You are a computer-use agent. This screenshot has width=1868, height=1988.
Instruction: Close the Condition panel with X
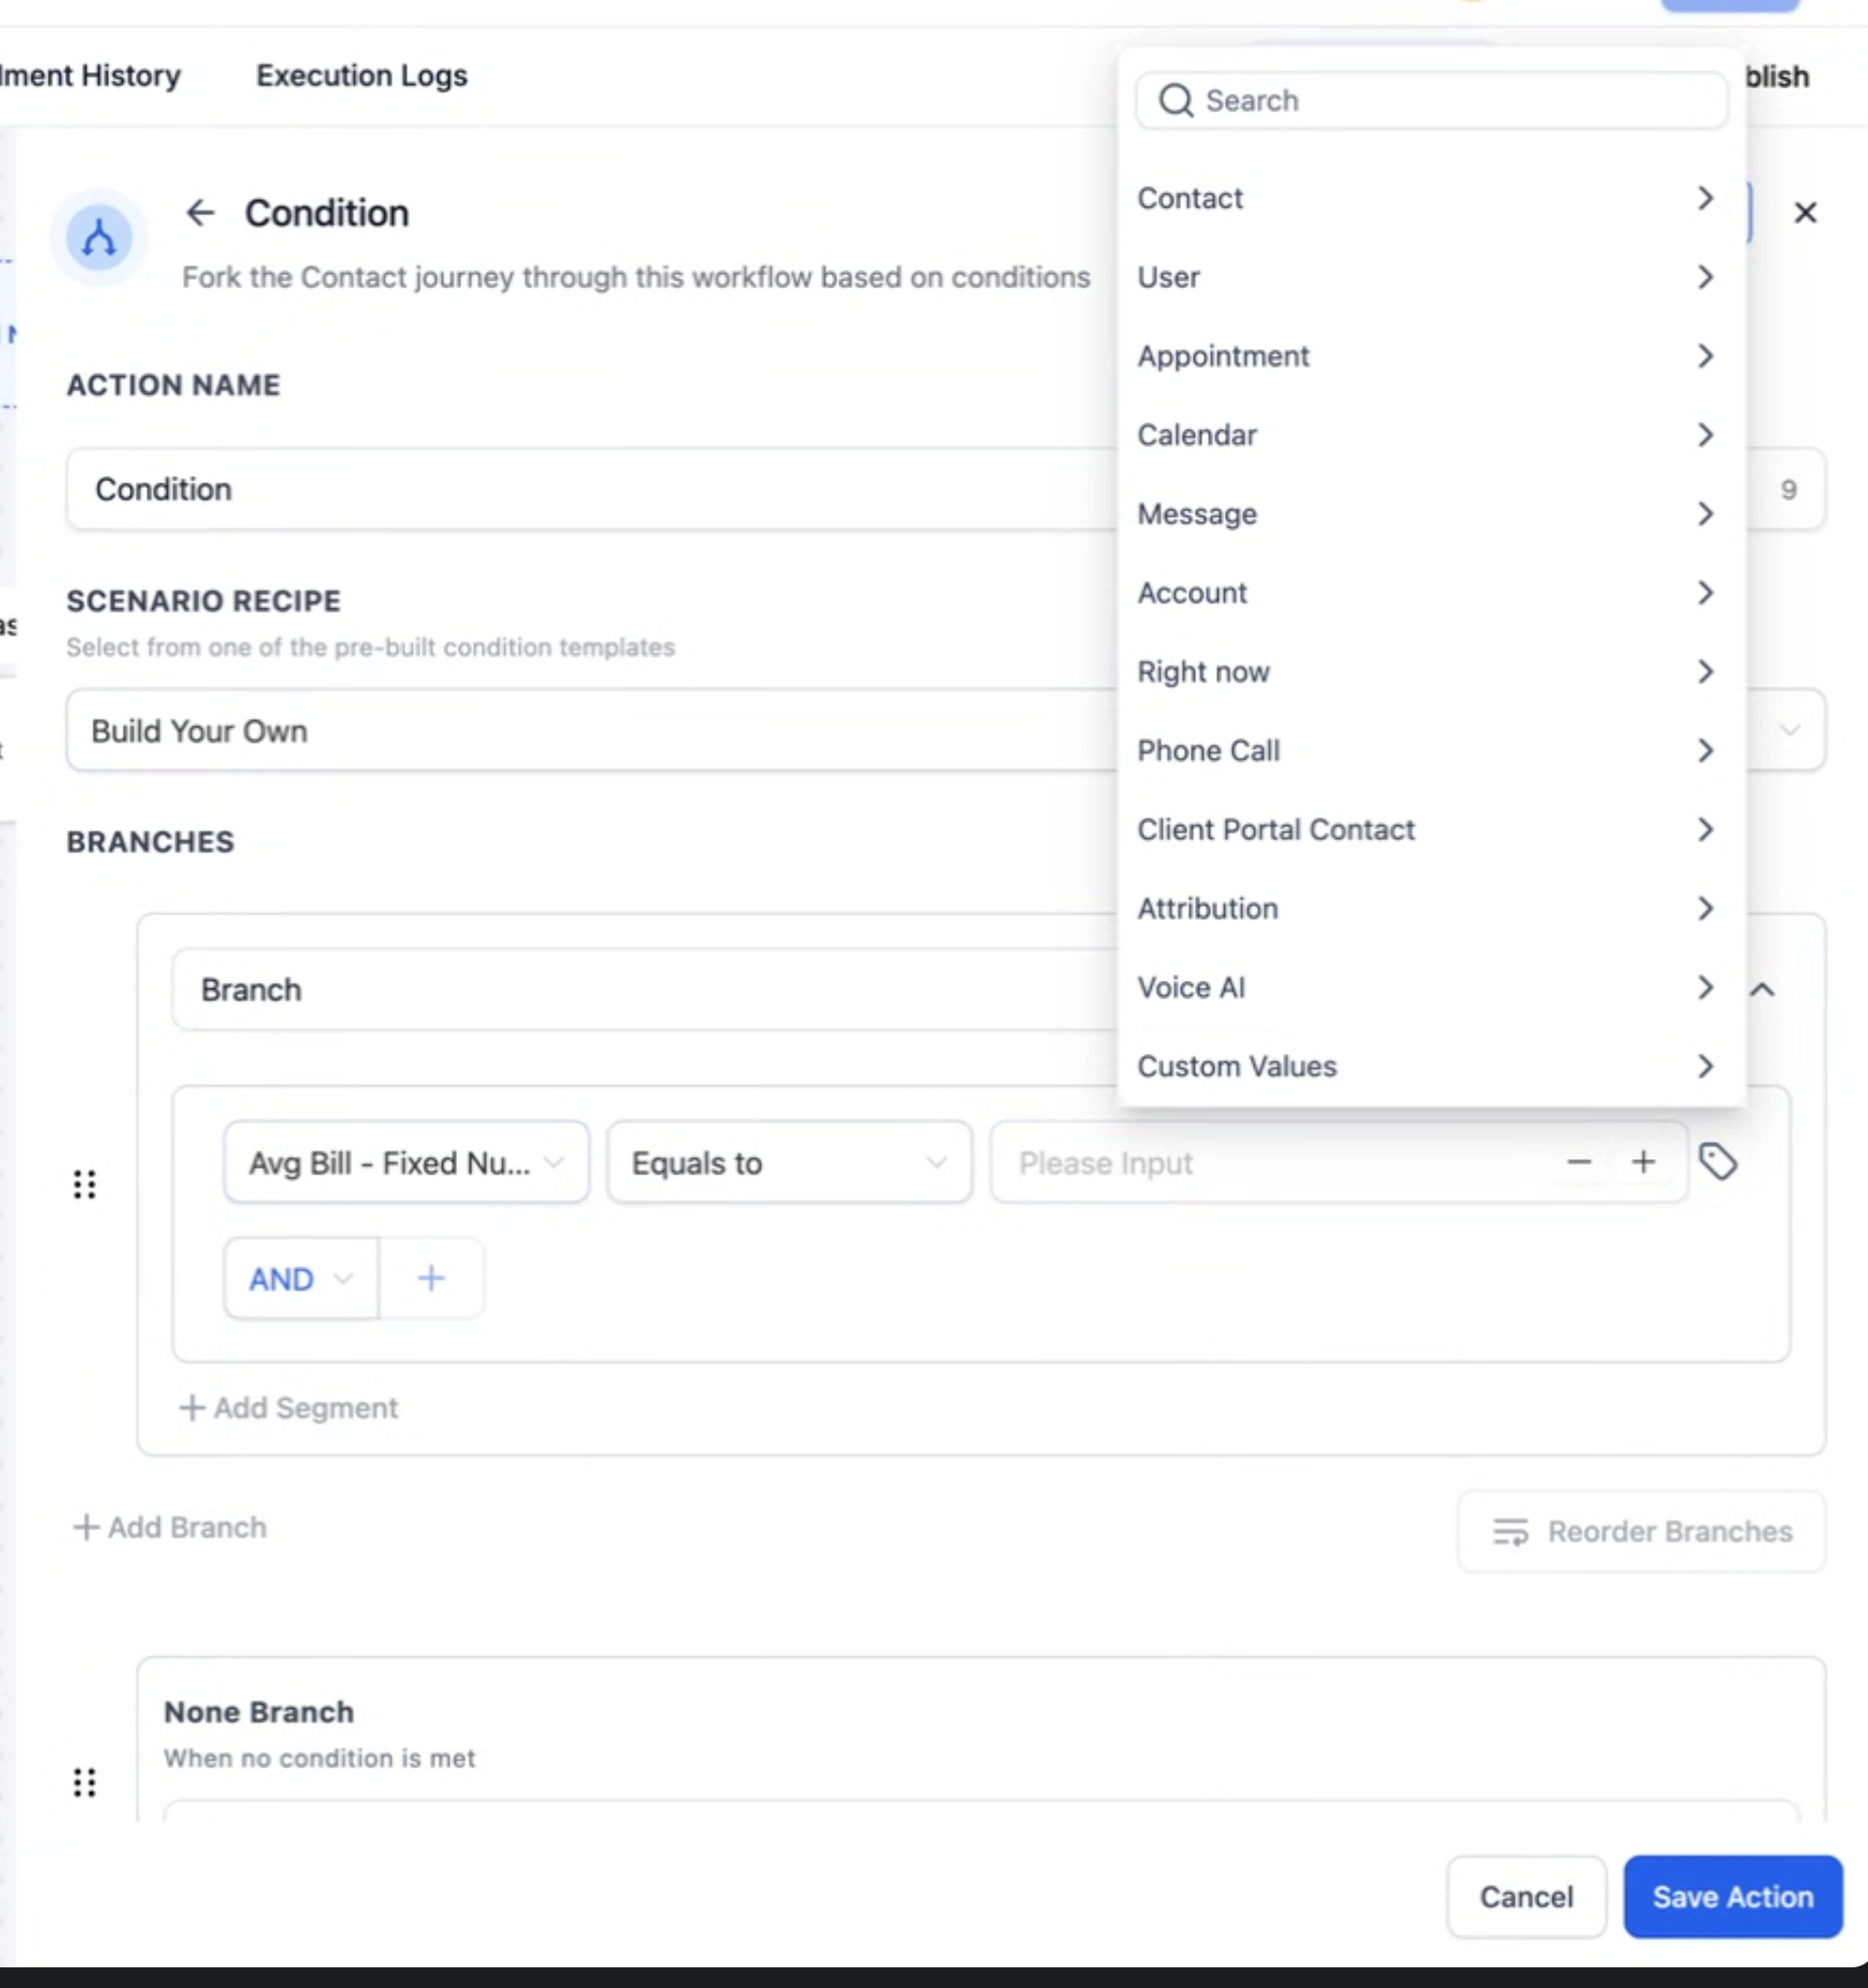[1805, 213]
